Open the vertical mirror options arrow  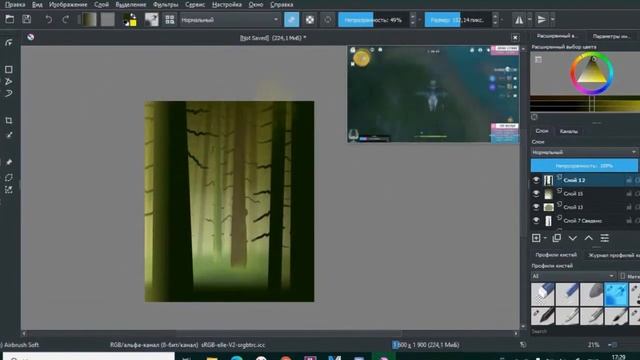tap(553, 20)
